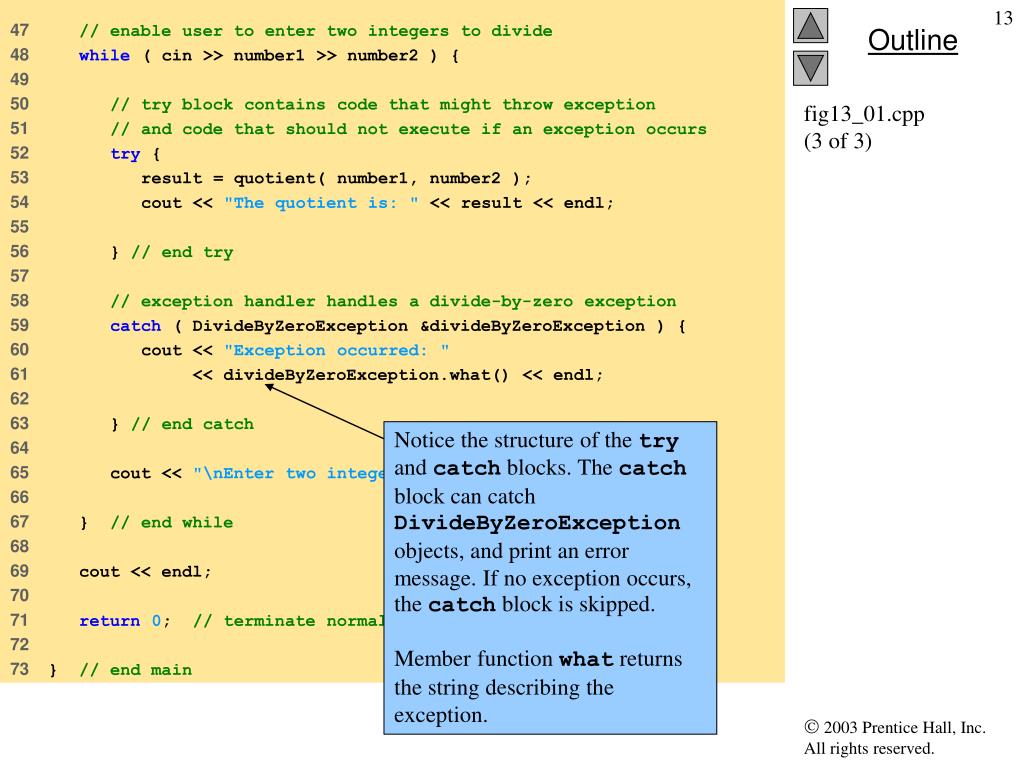Click "cout << endl;" on line 69
1024x768 pixels.
click(145, 572)
